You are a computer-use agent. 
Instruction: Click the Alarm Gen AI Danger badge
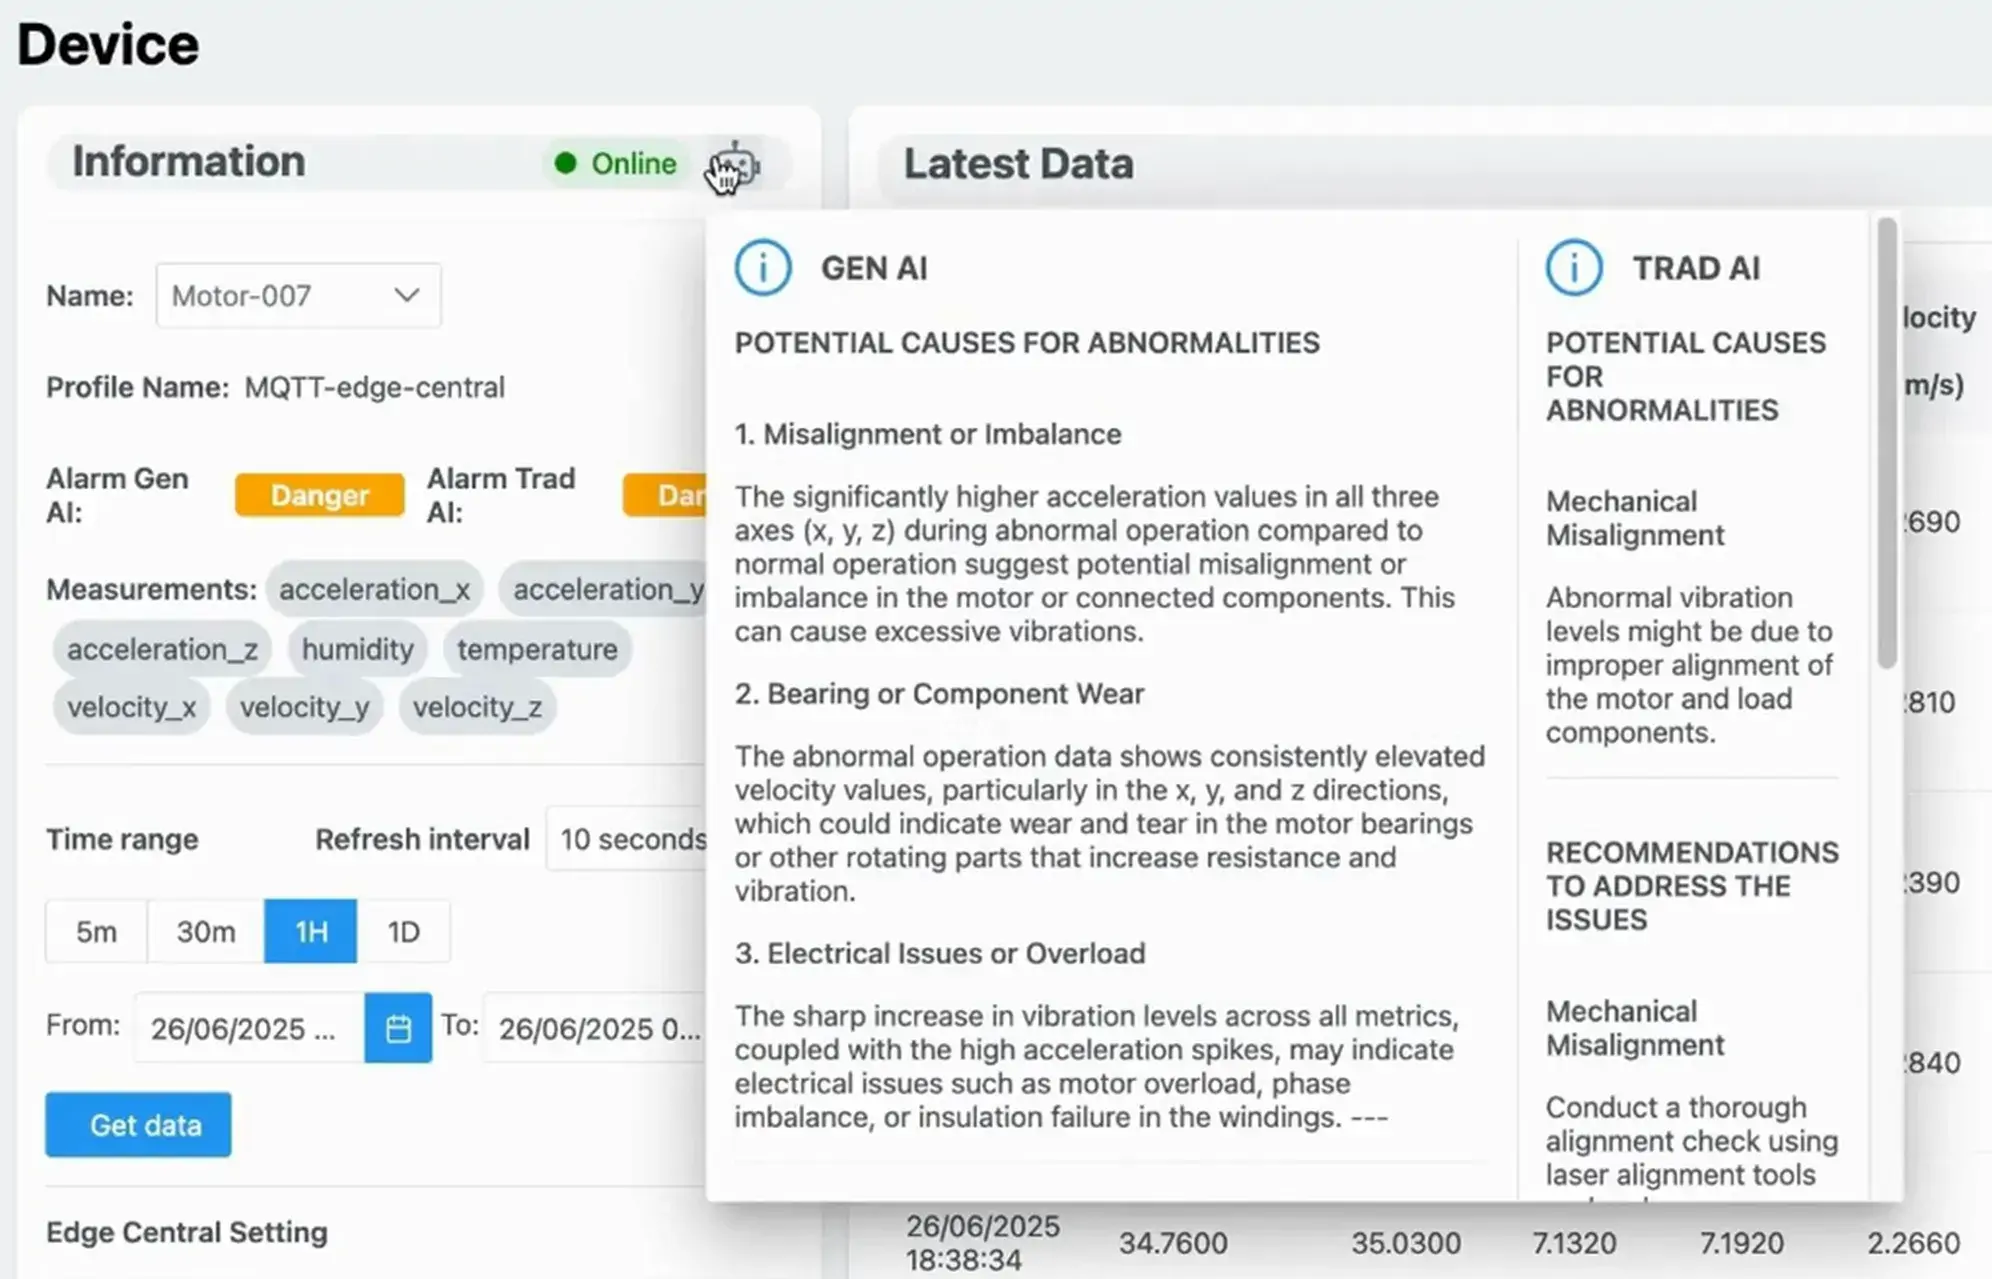(320, 496)
